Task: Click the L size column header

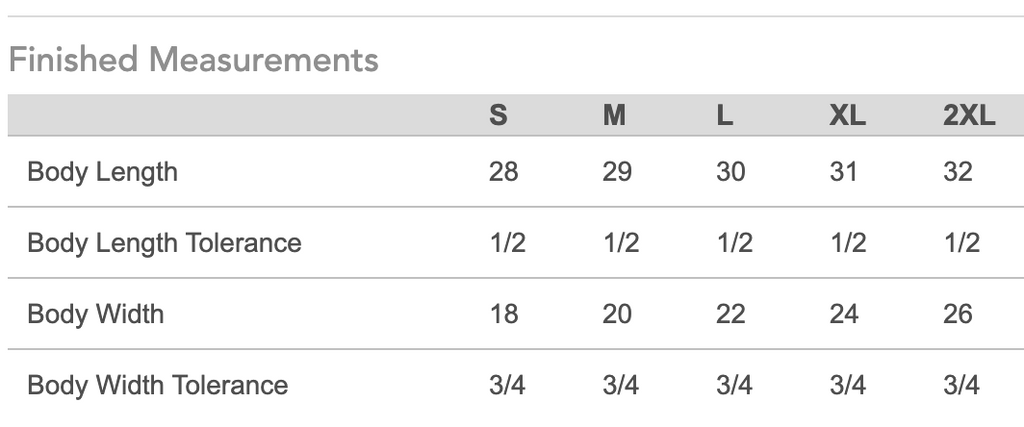Action: click(725, 116)
